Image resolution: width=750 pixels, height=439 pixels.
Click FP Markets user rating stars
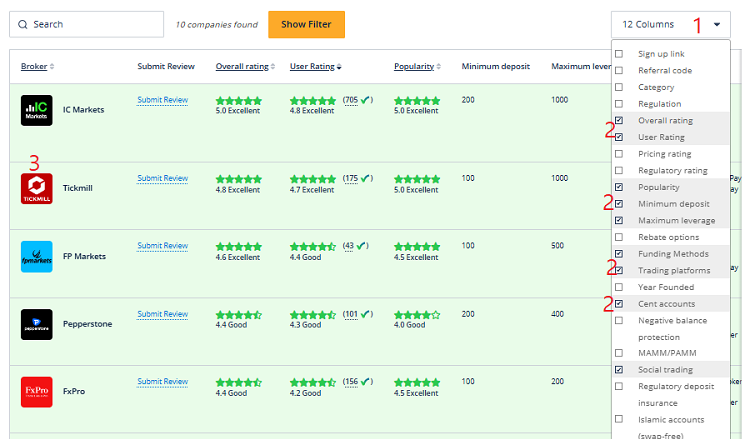point(313,247)
